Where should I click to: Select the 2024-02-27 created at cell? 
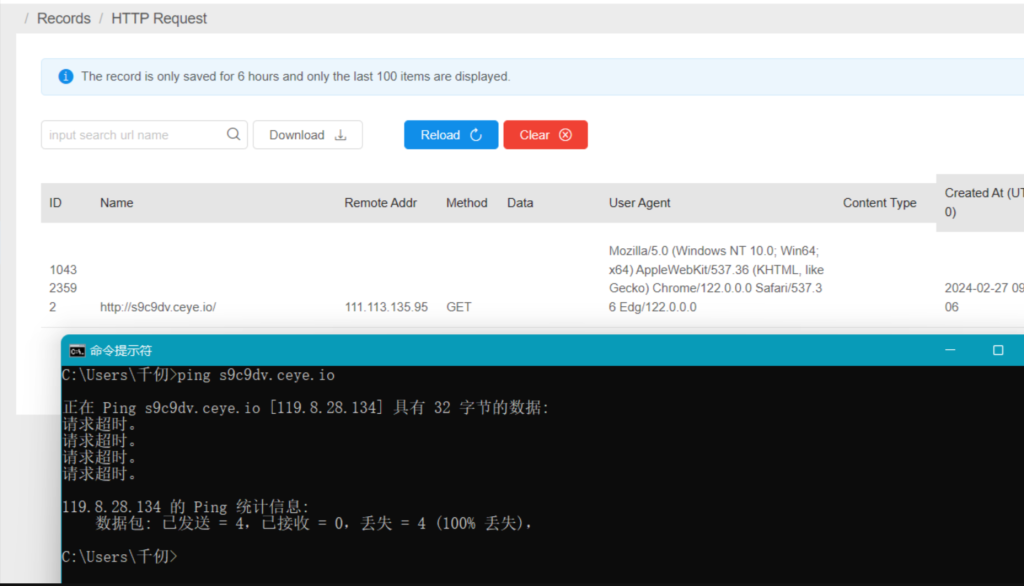point(983,297)
